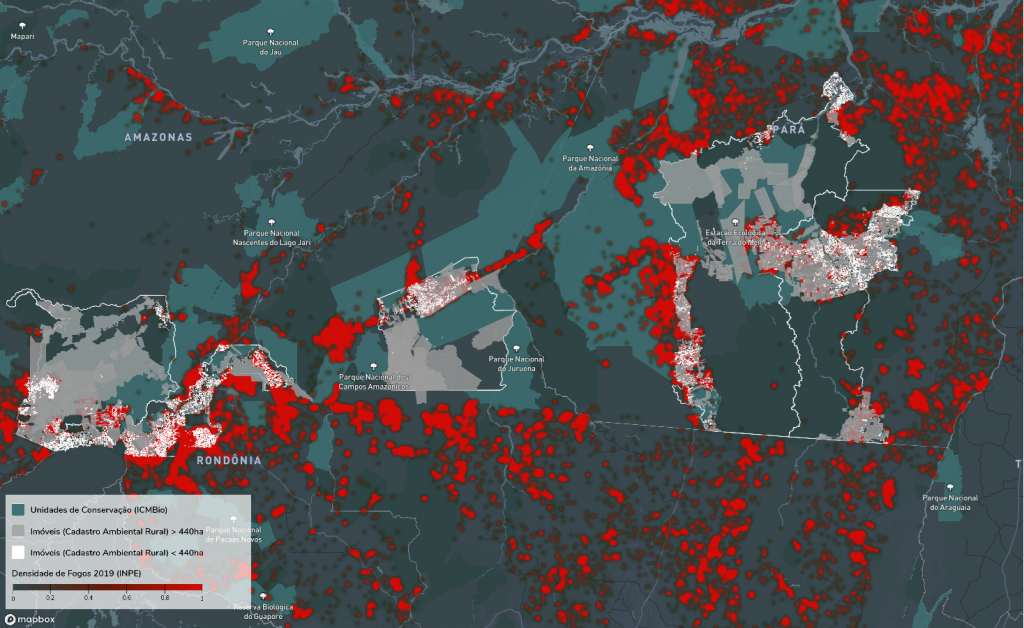The width and height of the screenshot is (1024, 628).
Task: Click the Estação Ecológica da Terra do Meio icon
Action: point(735,223)
